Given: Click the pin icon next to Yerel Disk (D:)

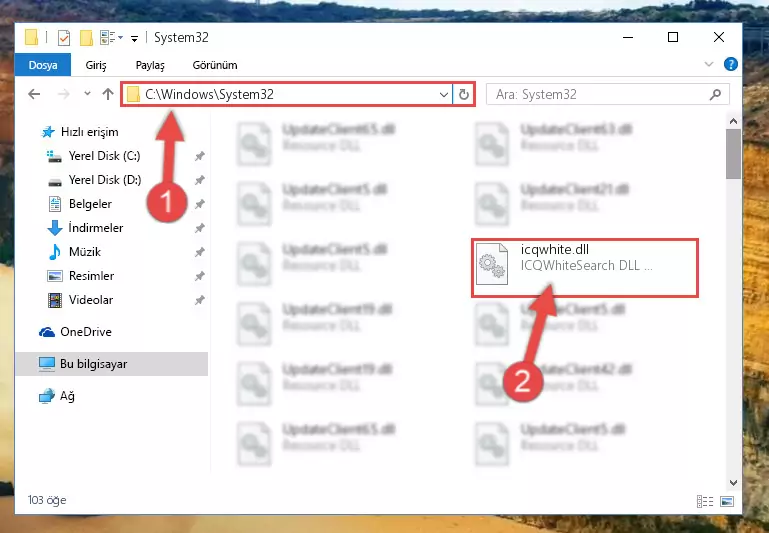Looking at the screenshot, I should point(200,180).
